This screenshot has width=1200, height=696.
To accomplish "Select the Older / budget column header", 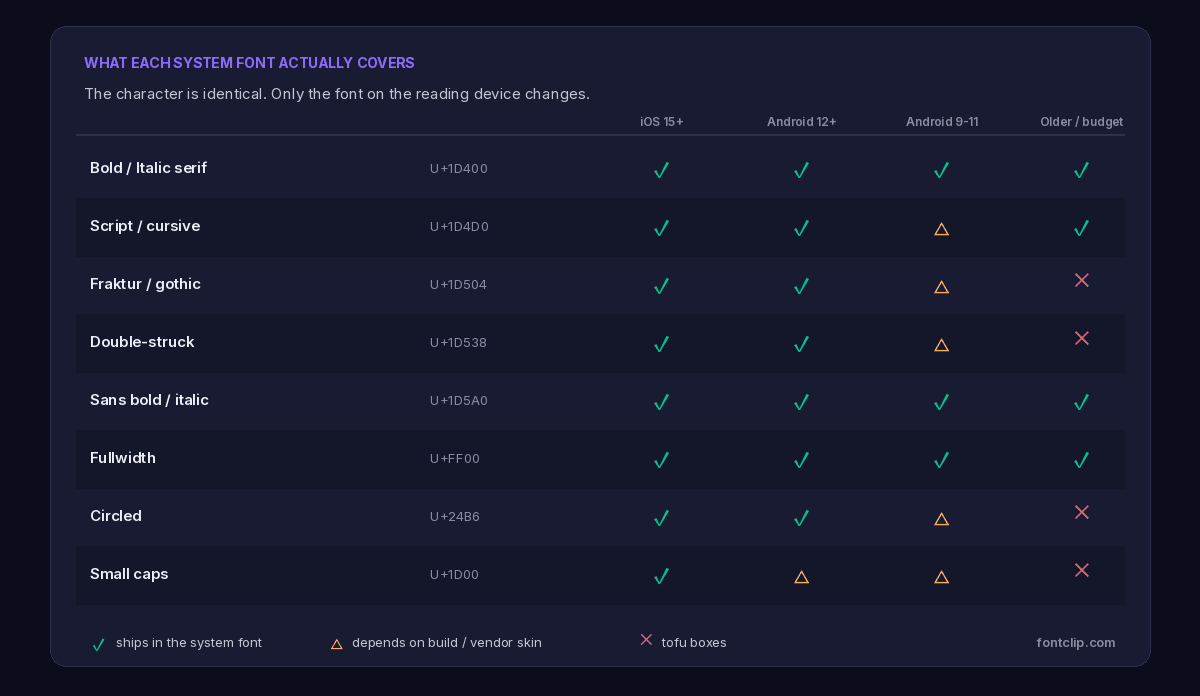I will pos(1081,122).
